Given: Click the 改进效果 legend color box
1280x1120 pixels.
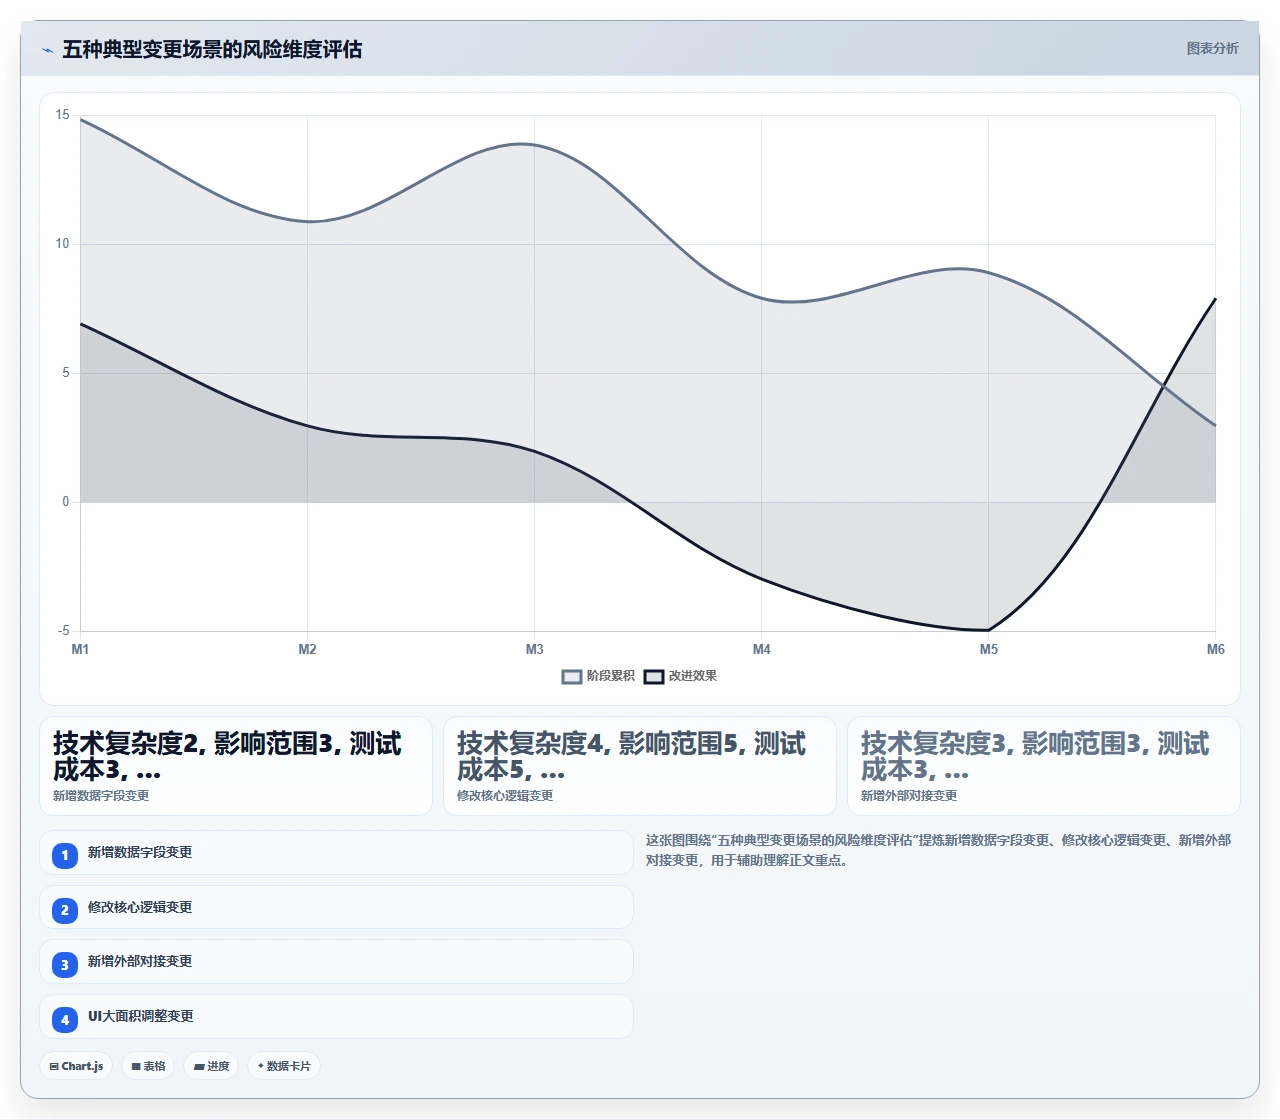Looking at the screenshot, I should click(x=654, y=677).
